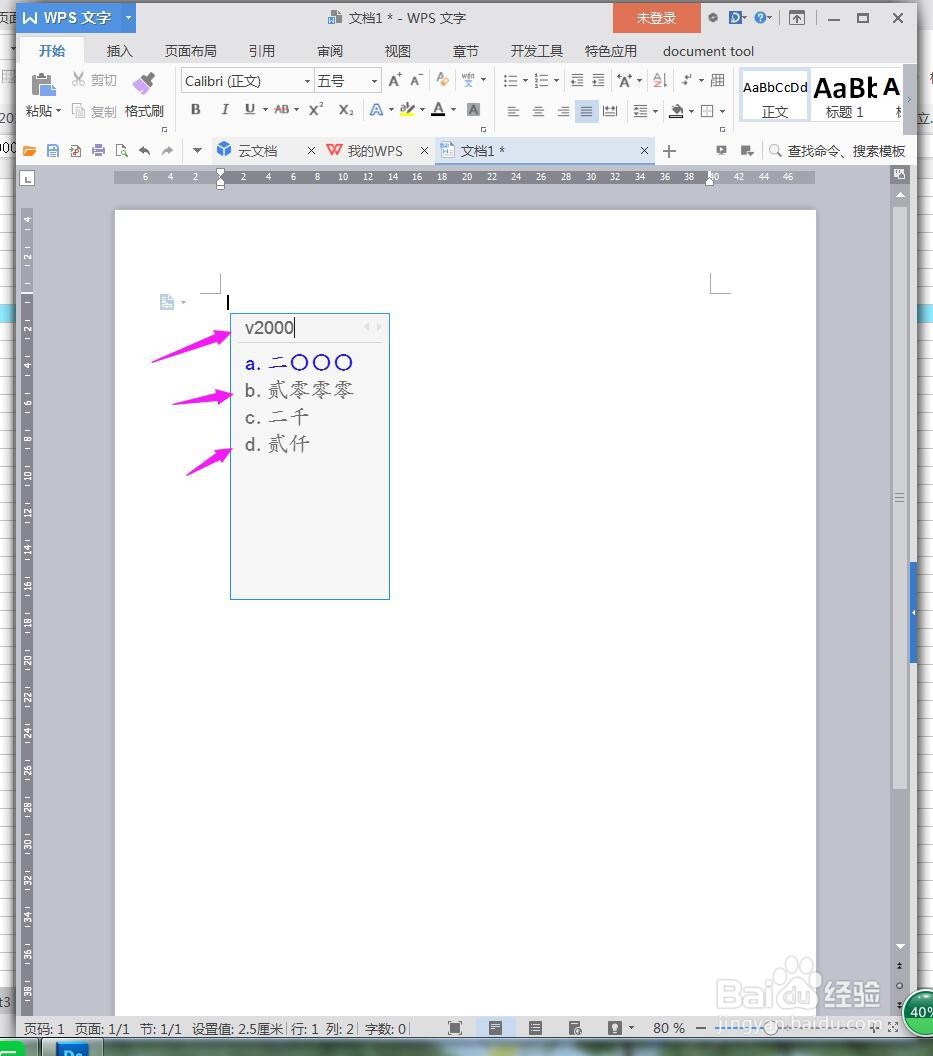Decrease font size with A- icon
The width and height of the screenshot is (933, 1056).
416,81
